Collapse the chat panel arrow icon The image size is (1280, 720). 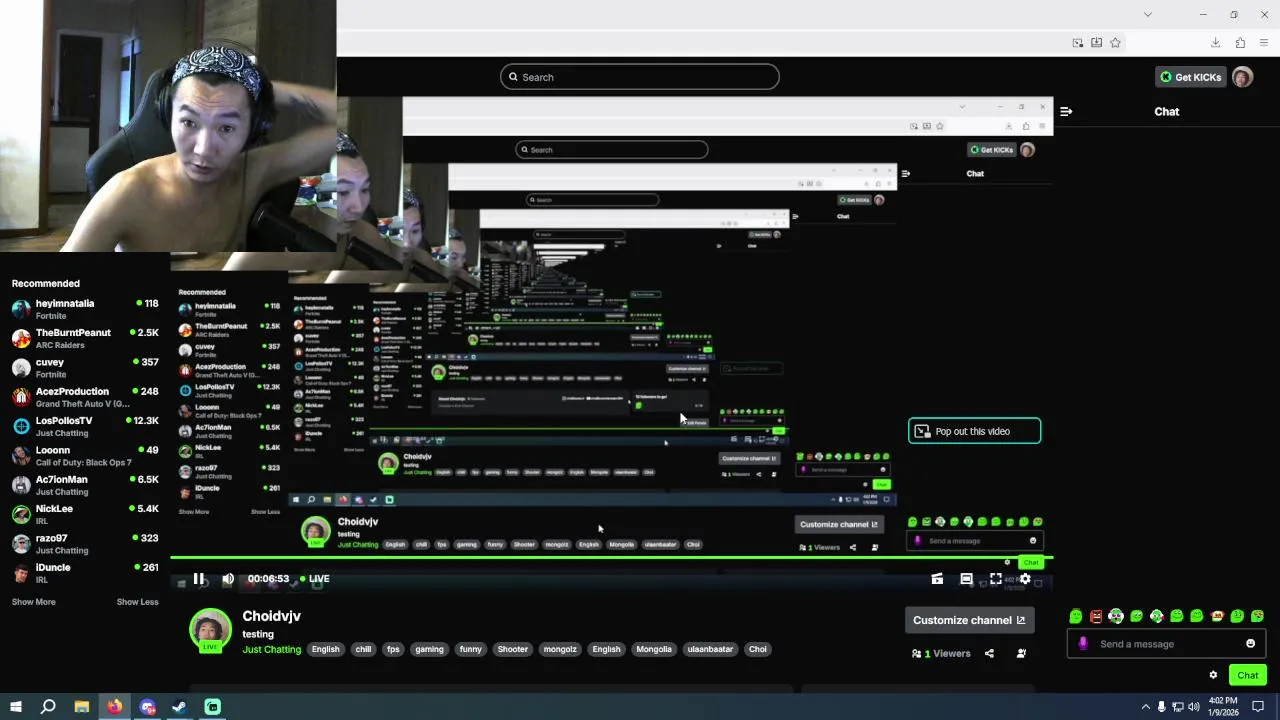[1066, 111]
